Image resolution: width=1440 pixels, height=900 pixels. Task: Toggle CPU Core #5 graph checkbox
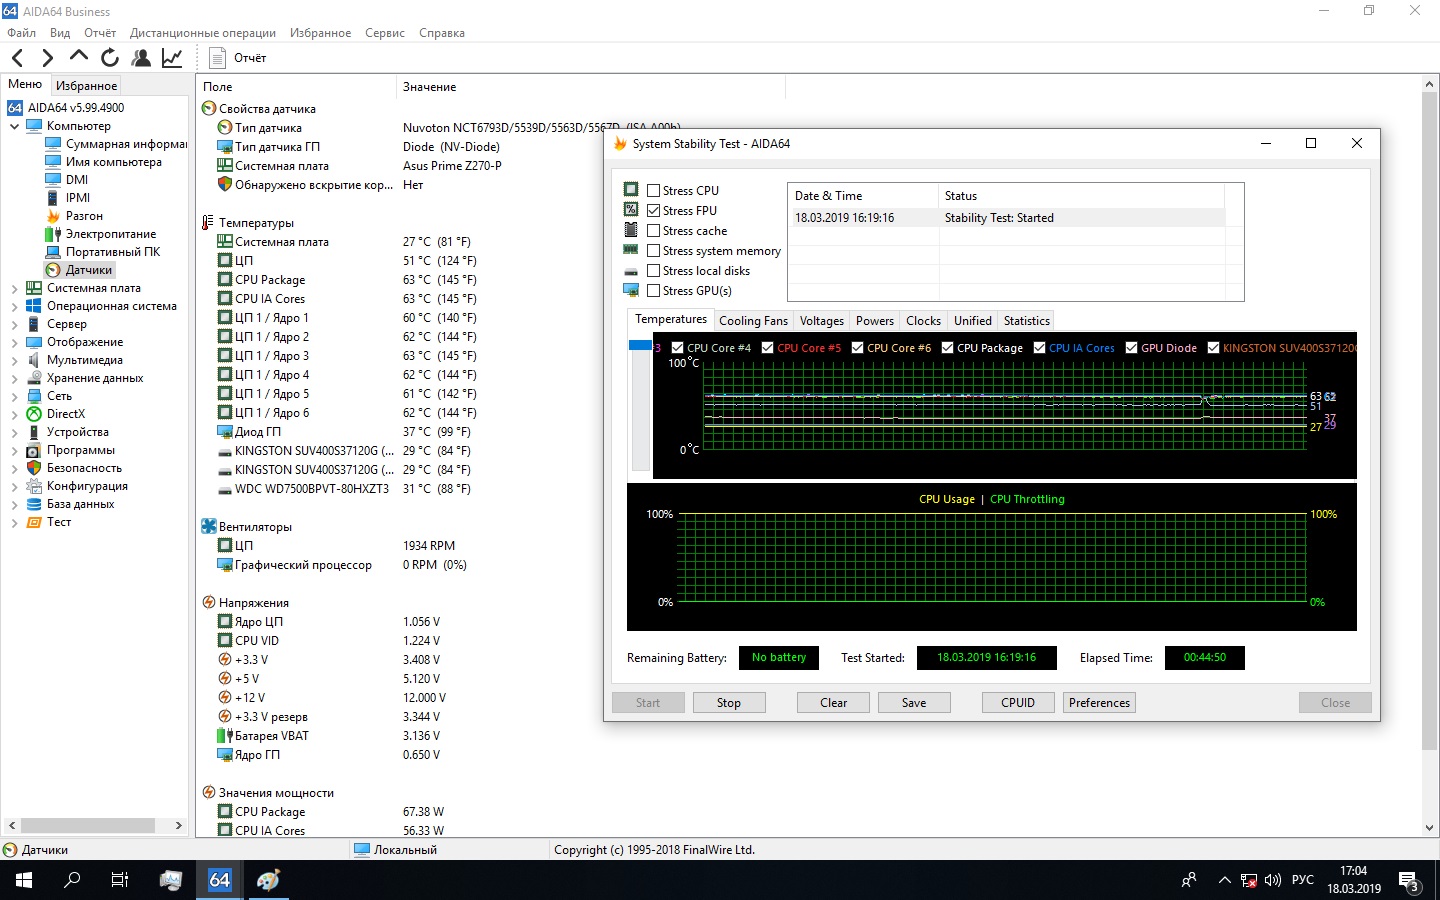point(767,348)
